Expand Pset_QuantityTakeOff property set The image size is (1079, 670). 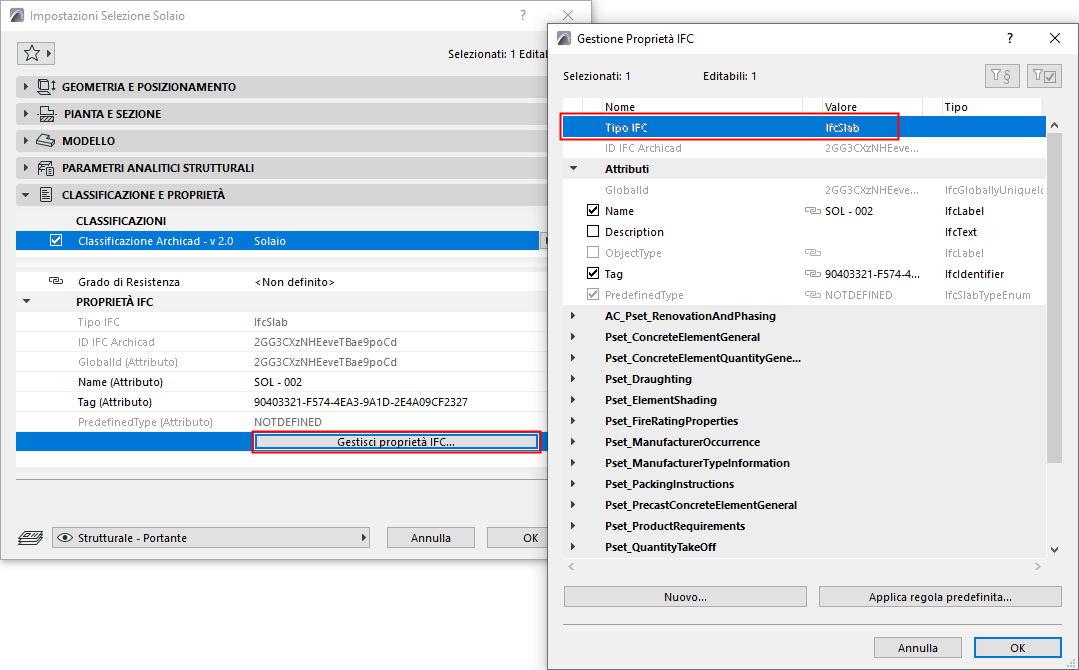pyautogui.click(x=573, y=547)
